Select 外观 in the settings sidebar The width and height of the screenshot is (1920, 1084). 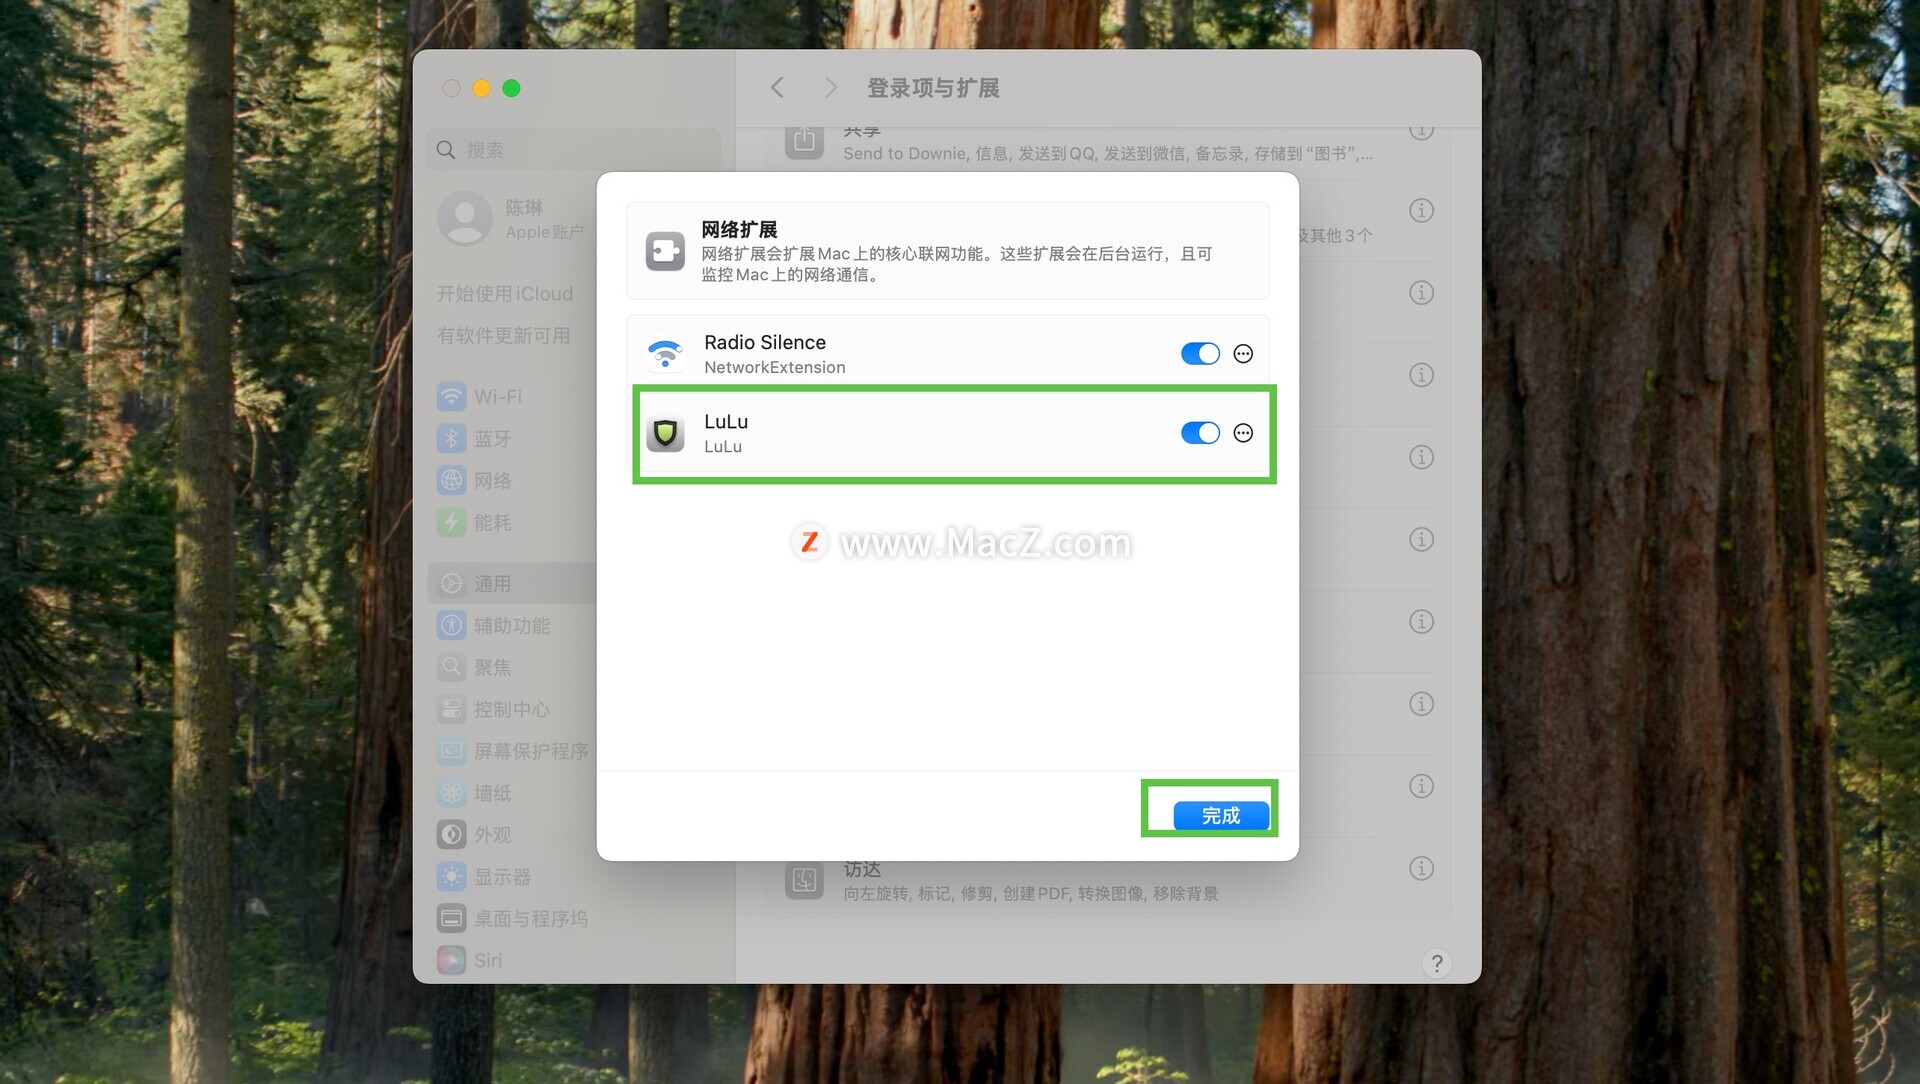[512, 835]
